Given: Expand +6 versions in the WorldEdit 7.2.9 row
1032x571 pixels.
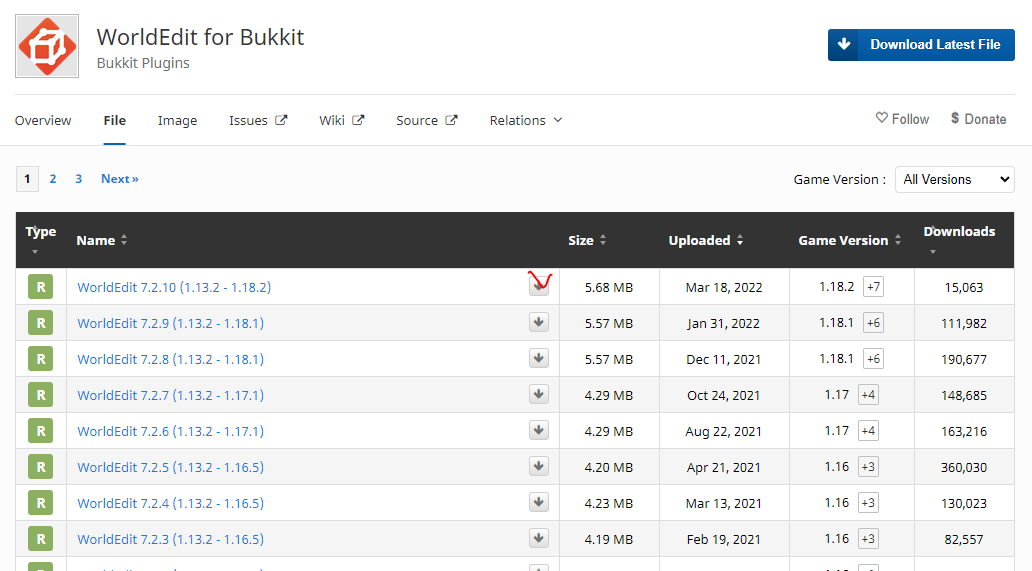Looking at the screenshot, I should click(x=873, y=323).
